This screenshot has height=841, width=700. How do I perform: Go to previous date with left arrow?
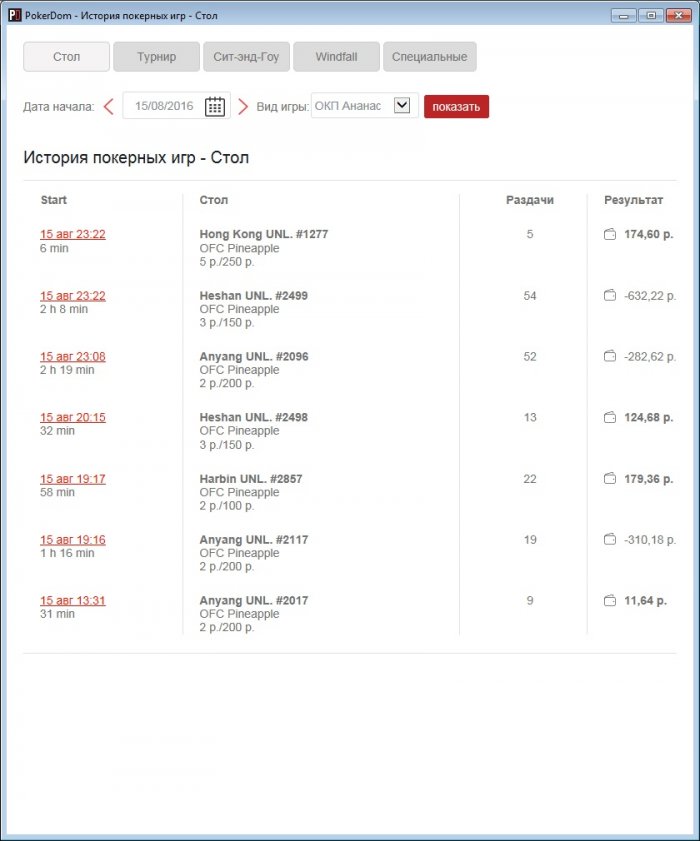click(x=108, y=106)
